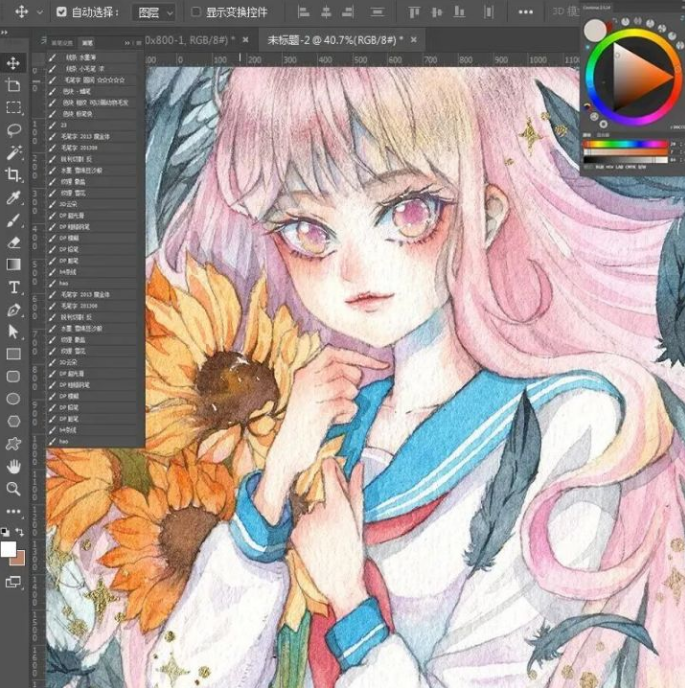685x688 pixels.
Task: Collapse the brush panel using its double-arrow
Action: [128, 43]
